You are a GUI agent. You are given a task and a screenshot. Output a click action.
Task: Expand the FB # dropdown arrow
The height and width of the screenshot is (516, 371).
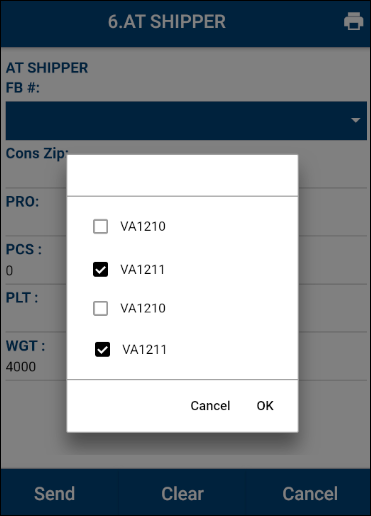coord(356,120)
